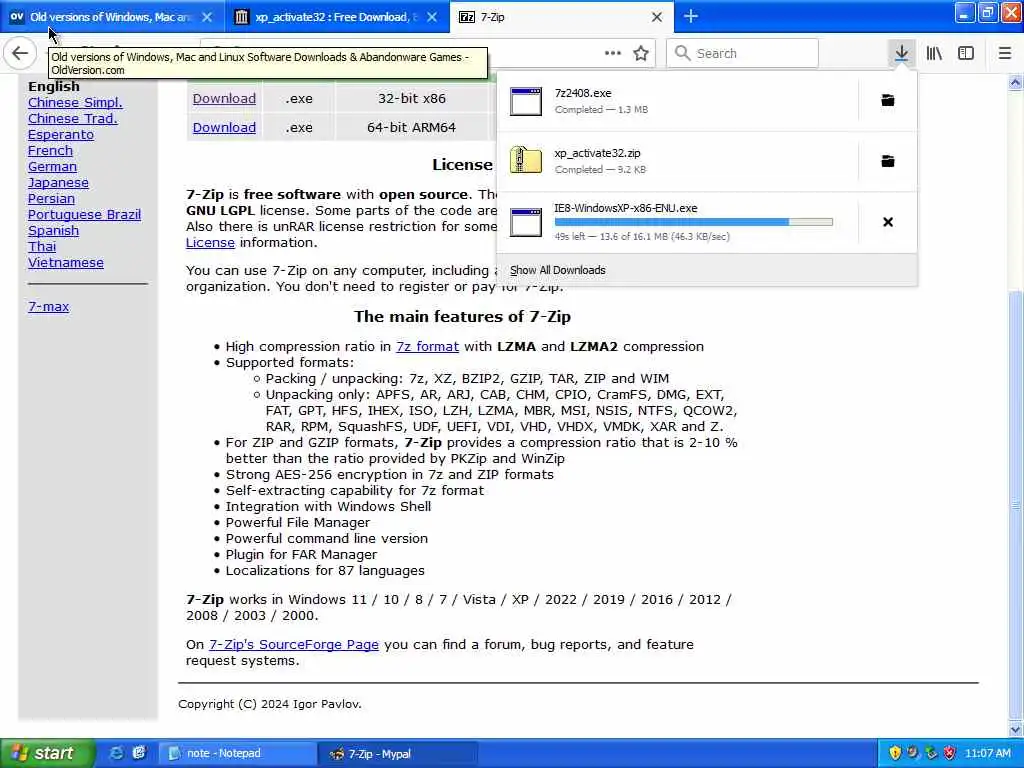Open Chinese Trad. language link
Viewport: 1024px width, 768px height.
(72, 118)
